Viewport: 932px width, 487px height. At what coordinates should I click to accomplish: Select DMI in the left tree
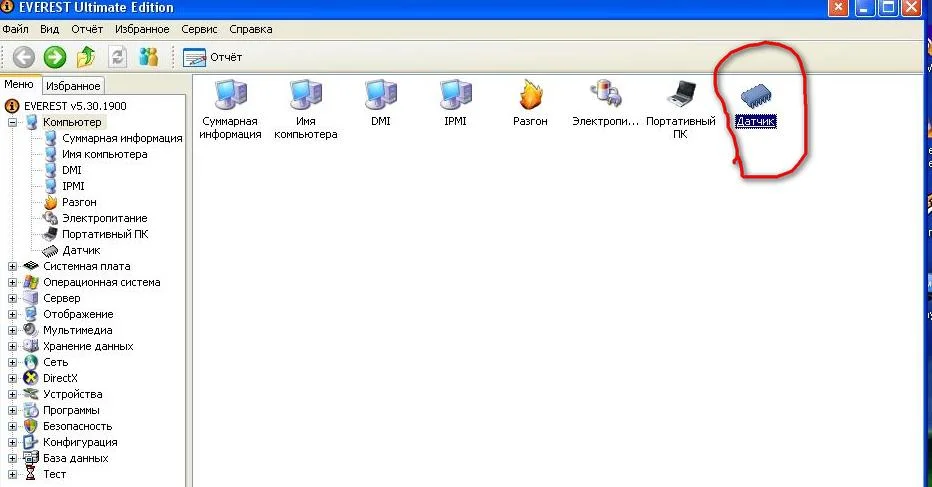71,170
